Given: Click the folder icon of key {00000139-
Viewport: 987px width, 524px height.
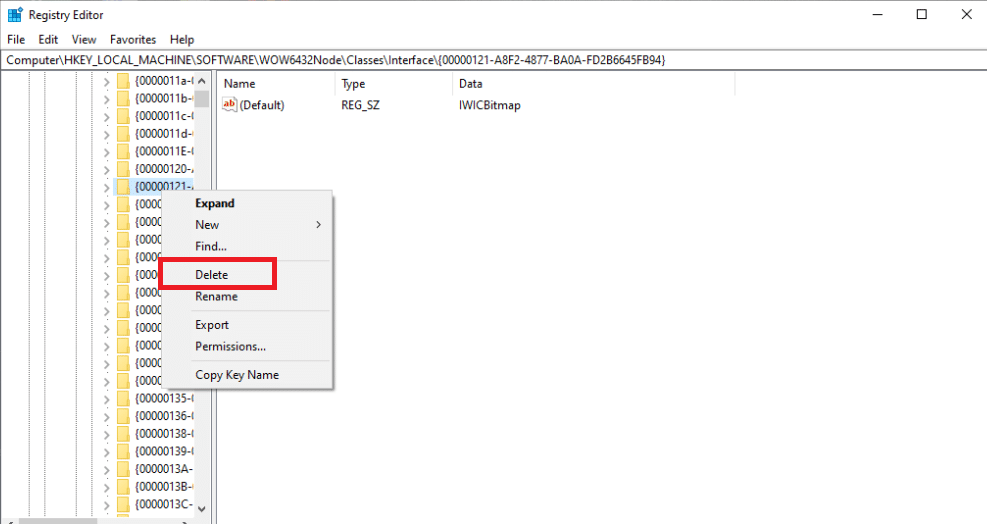Looking at the screenshot, I should click(123, 451).
